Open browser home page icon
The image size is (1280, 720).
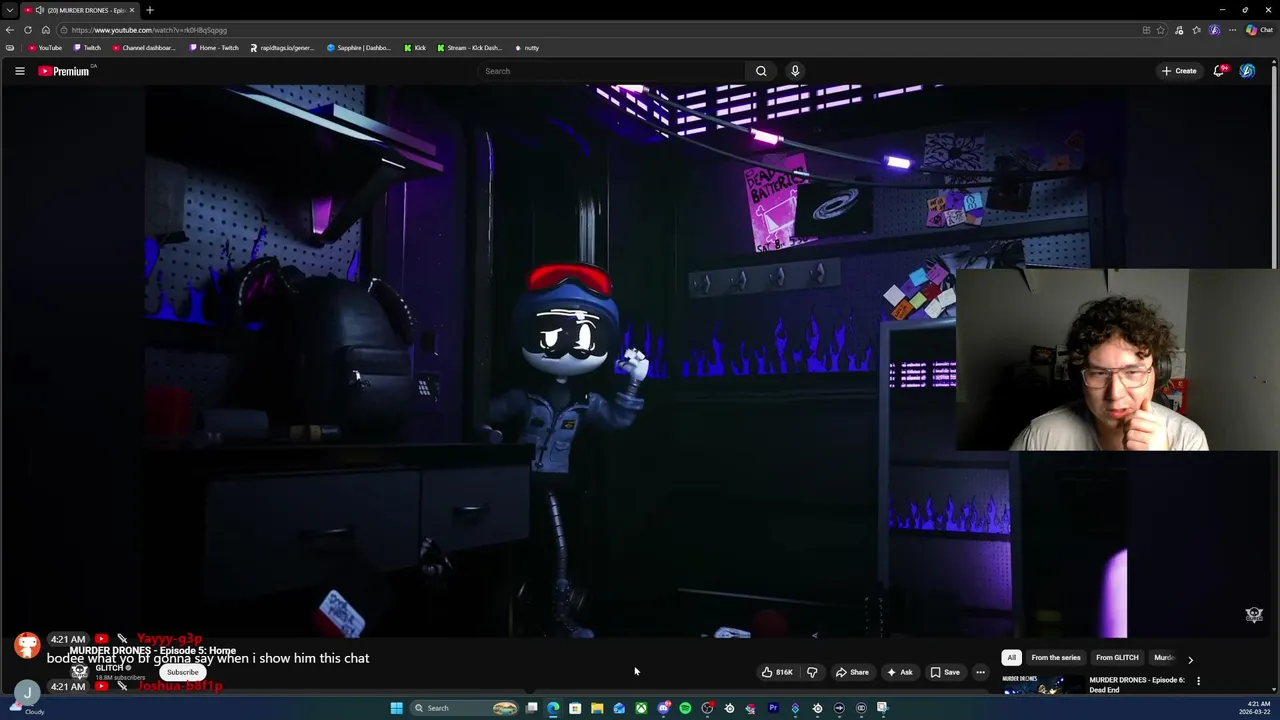[x=46, y=30]
